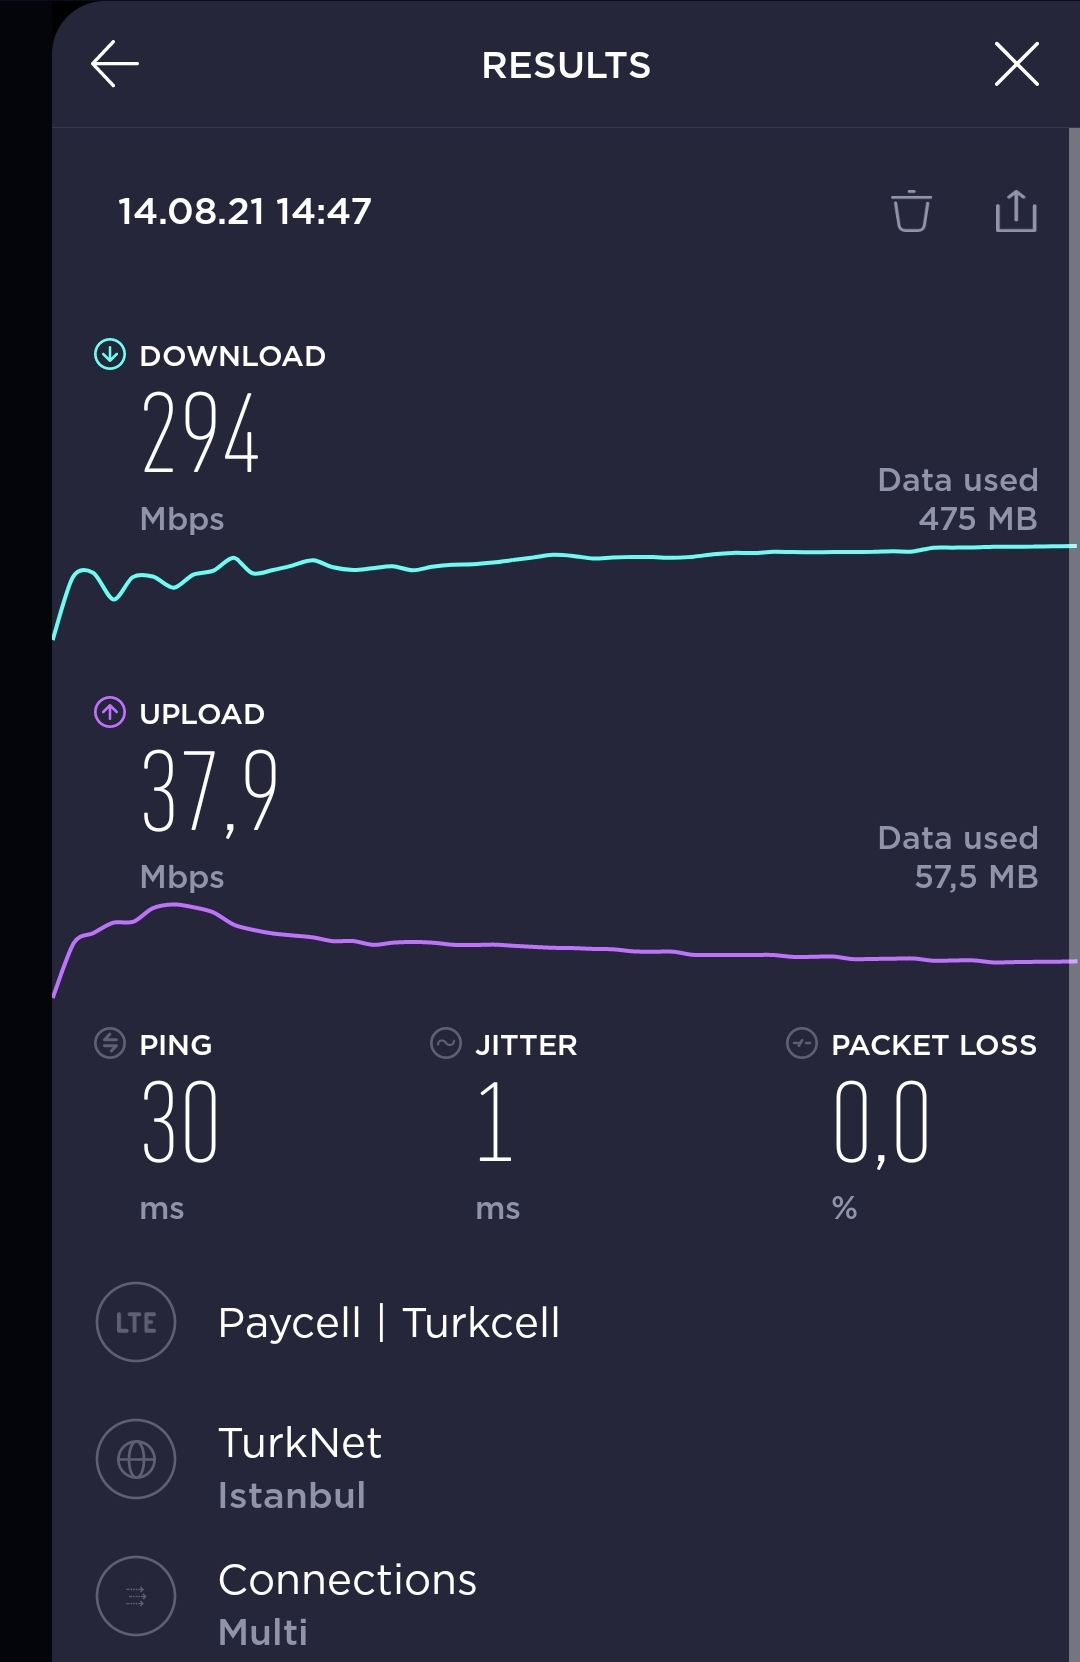Tap the Ping icon
Screen dimensions: 1080x1662
110,1043
